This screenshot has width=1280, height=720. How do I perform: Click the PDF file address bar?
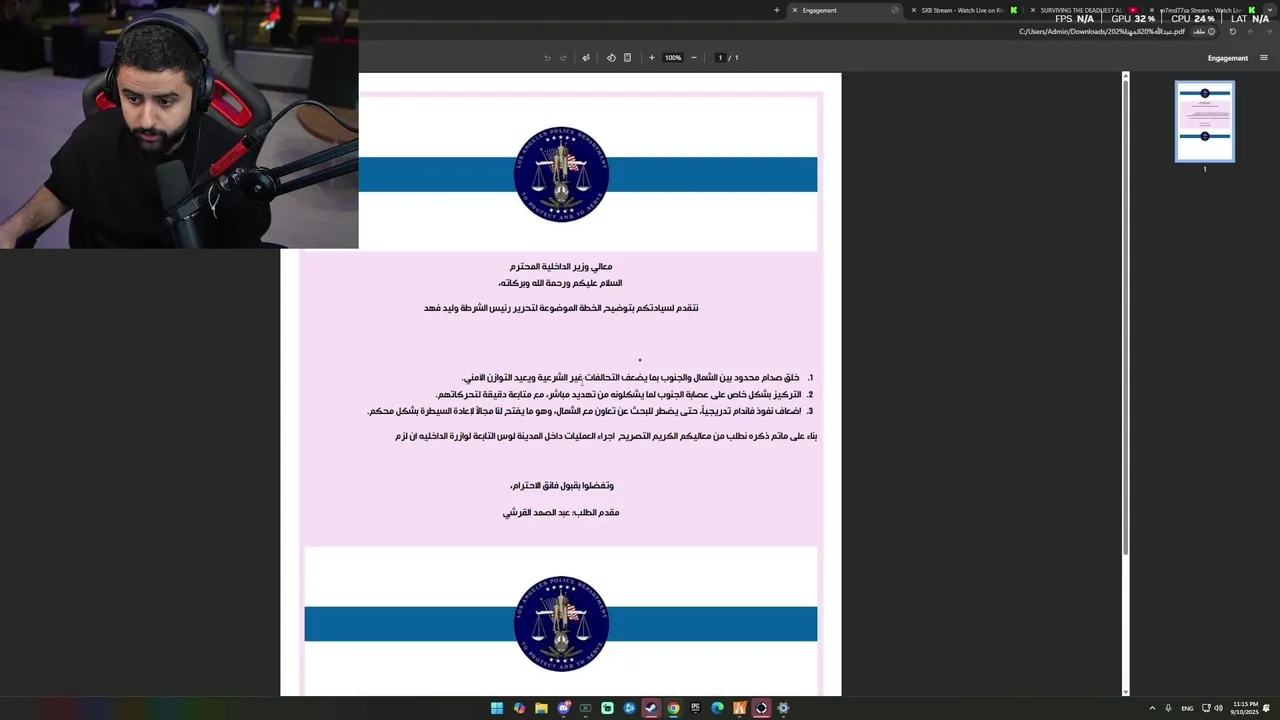click(1101, 31)
